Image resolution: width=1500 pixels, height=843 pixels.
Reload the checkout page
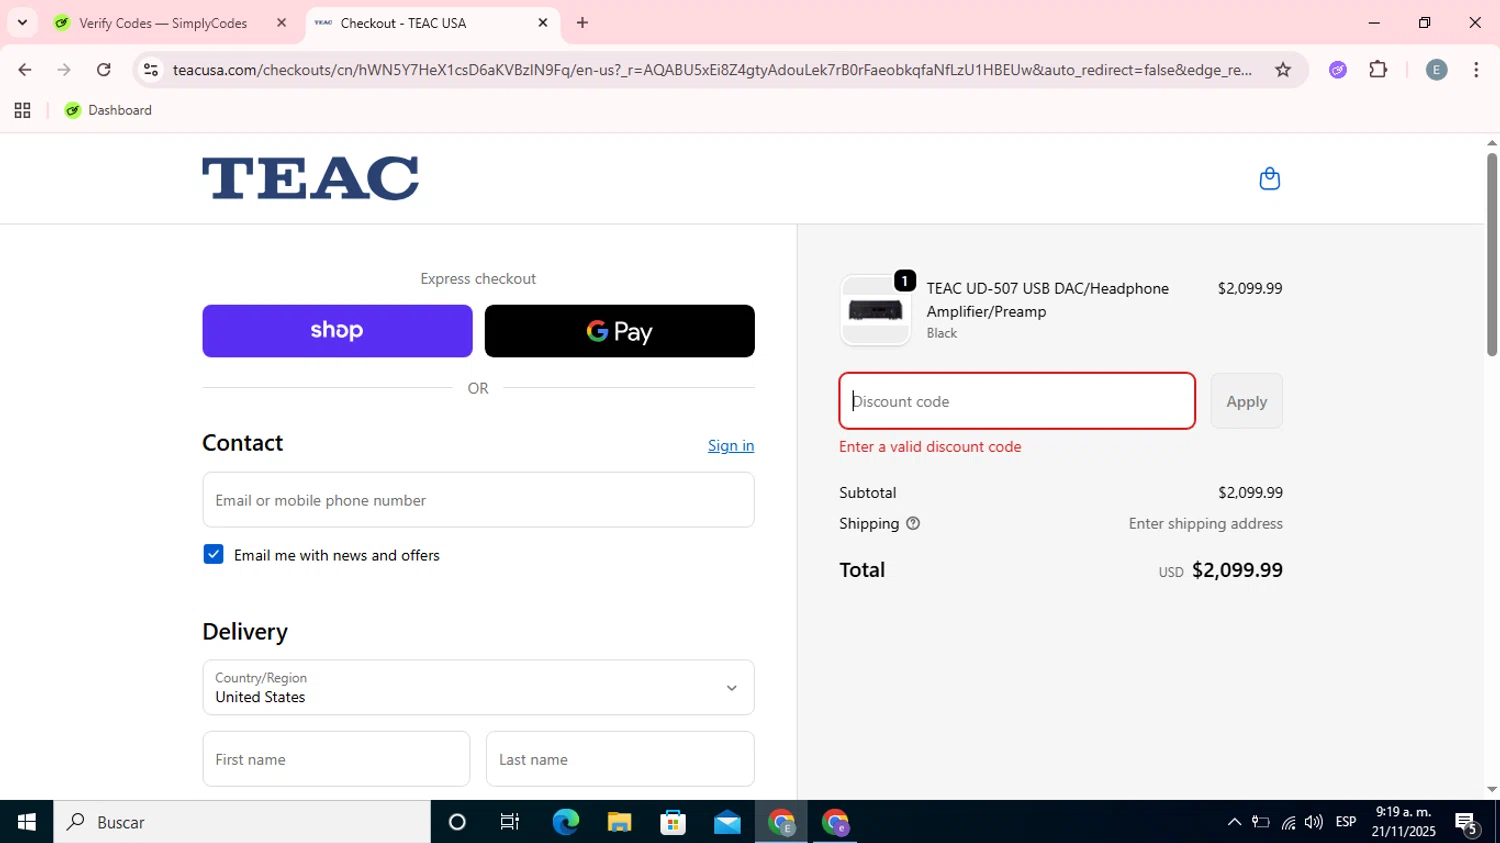click(x=104, y=70)
